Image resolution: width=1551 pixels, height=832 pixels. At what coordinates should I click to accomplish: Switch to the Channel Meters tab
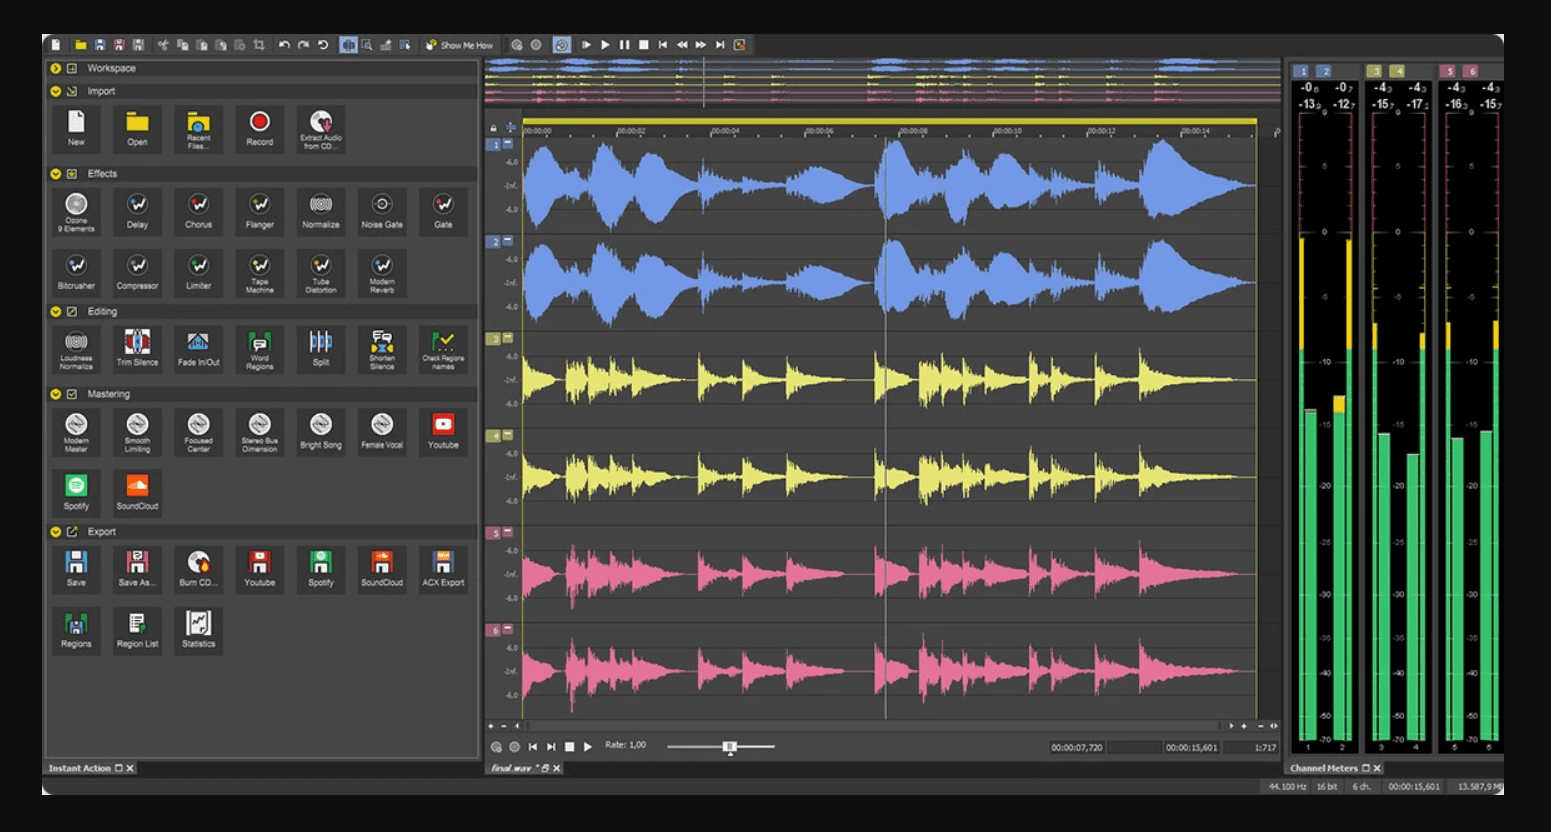tap(1326, 769)
